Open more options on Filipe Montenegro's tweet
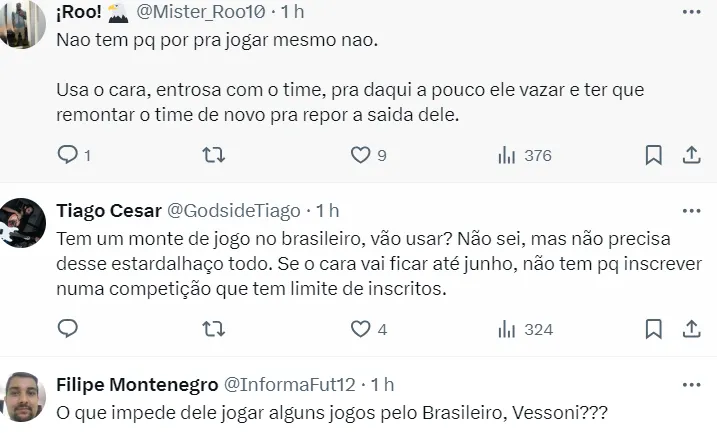The height and width of the screenshot is (433, 717). (691, 384)
